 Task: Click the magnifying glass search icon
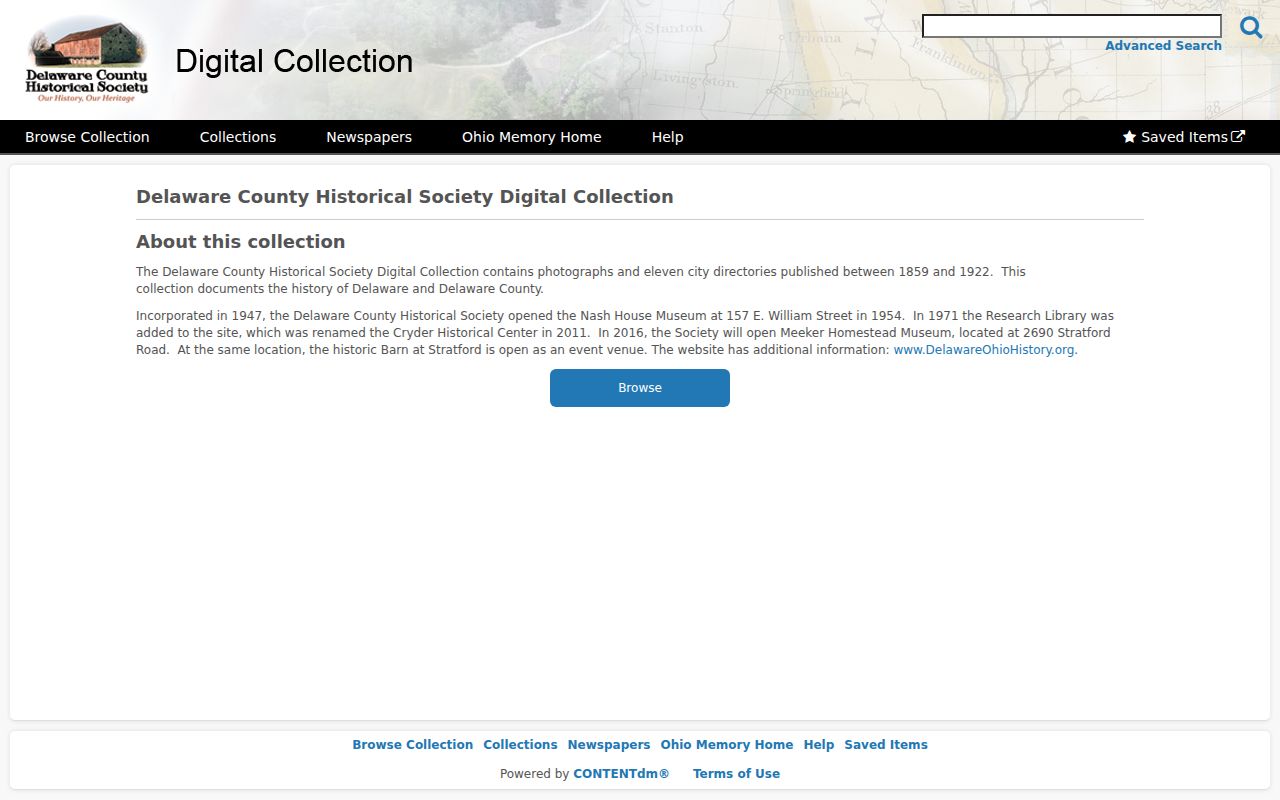tap(1251, 27)
